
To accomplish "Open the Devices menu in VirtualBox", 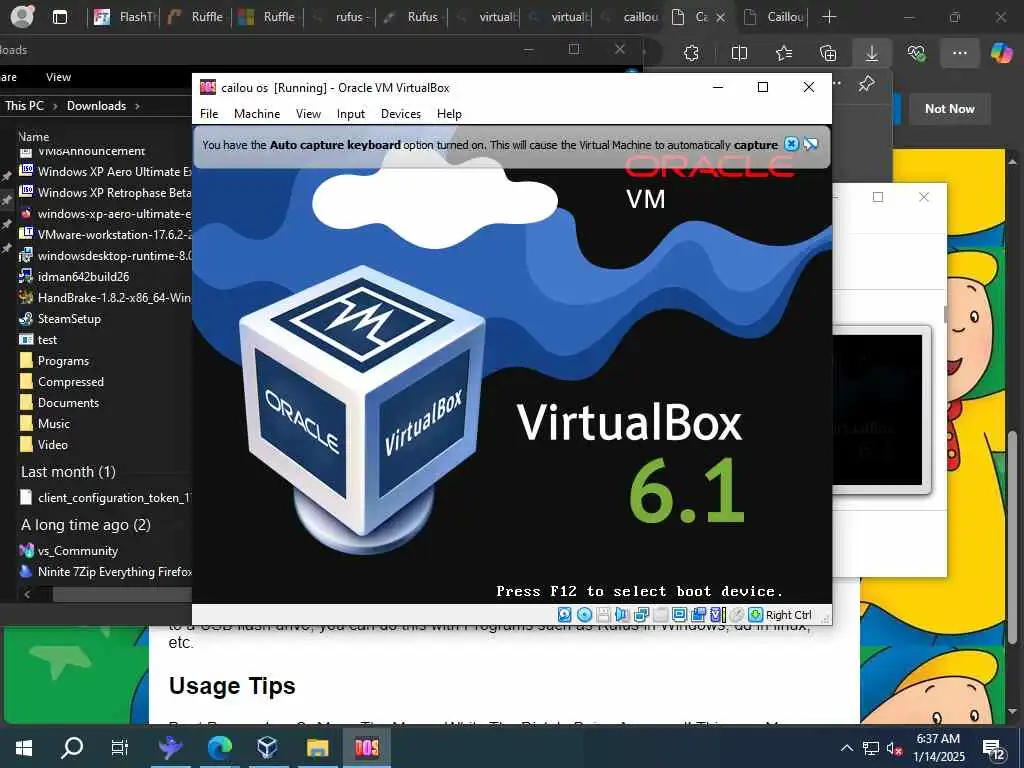I will click(401, 114).
